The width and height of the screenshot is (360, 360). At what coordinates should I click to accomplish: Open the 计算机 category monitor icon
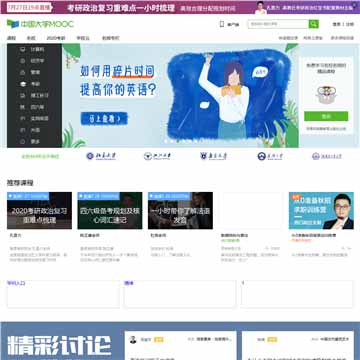pos(23,49)
